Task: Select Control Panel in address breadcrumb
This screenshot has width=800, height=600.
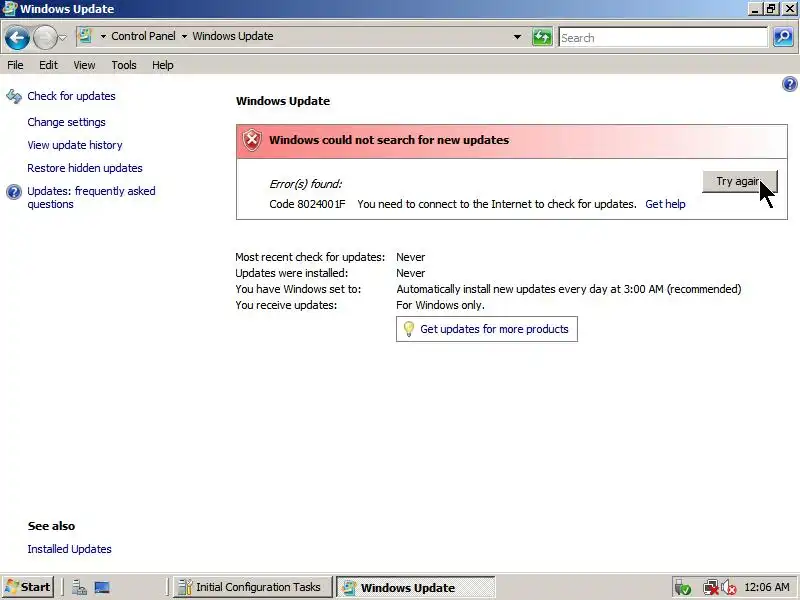Action: click(x=143, y=36)
